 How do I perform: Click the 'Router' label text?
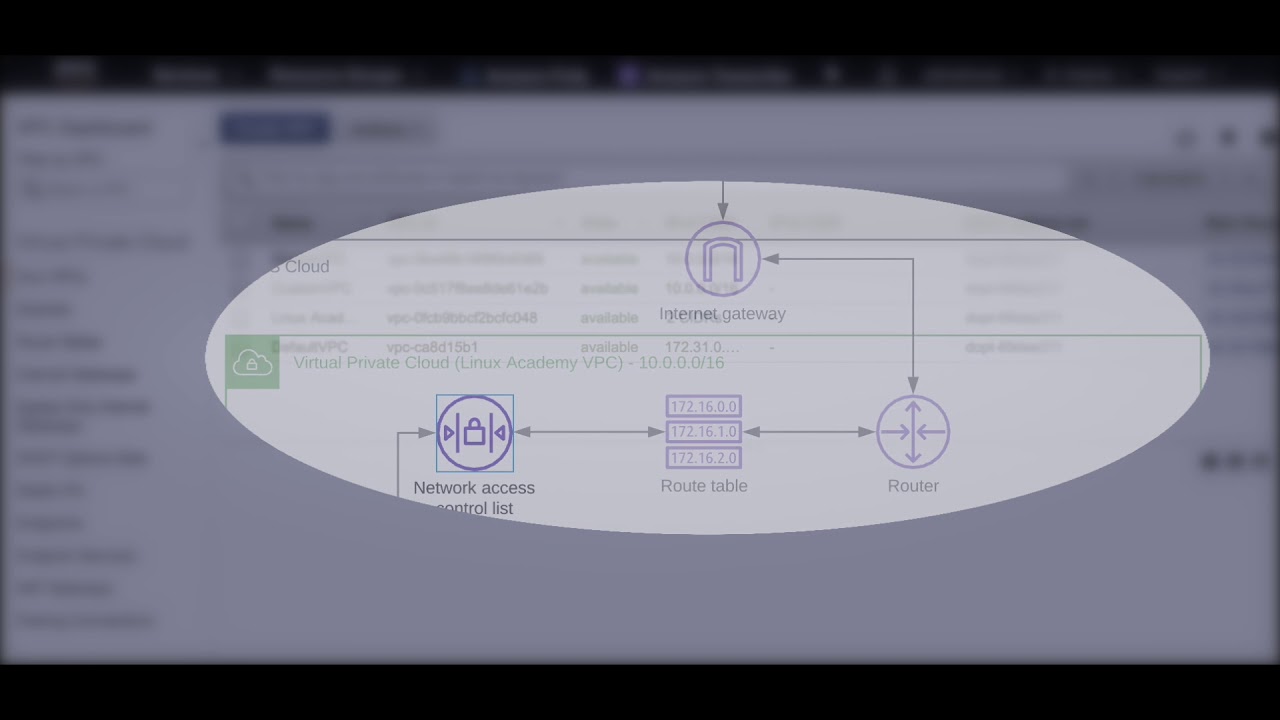[913, 486]
